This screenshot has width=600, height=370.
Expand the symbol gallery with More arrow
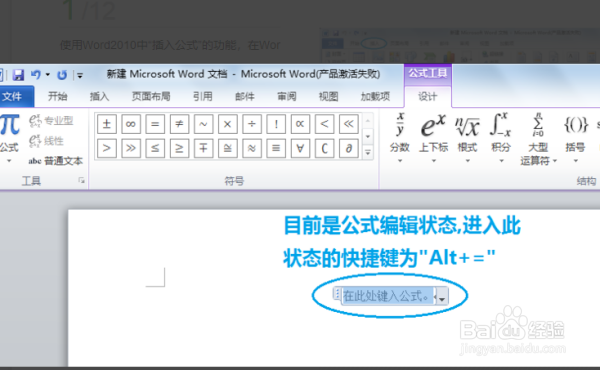click(x=368, y=152)
